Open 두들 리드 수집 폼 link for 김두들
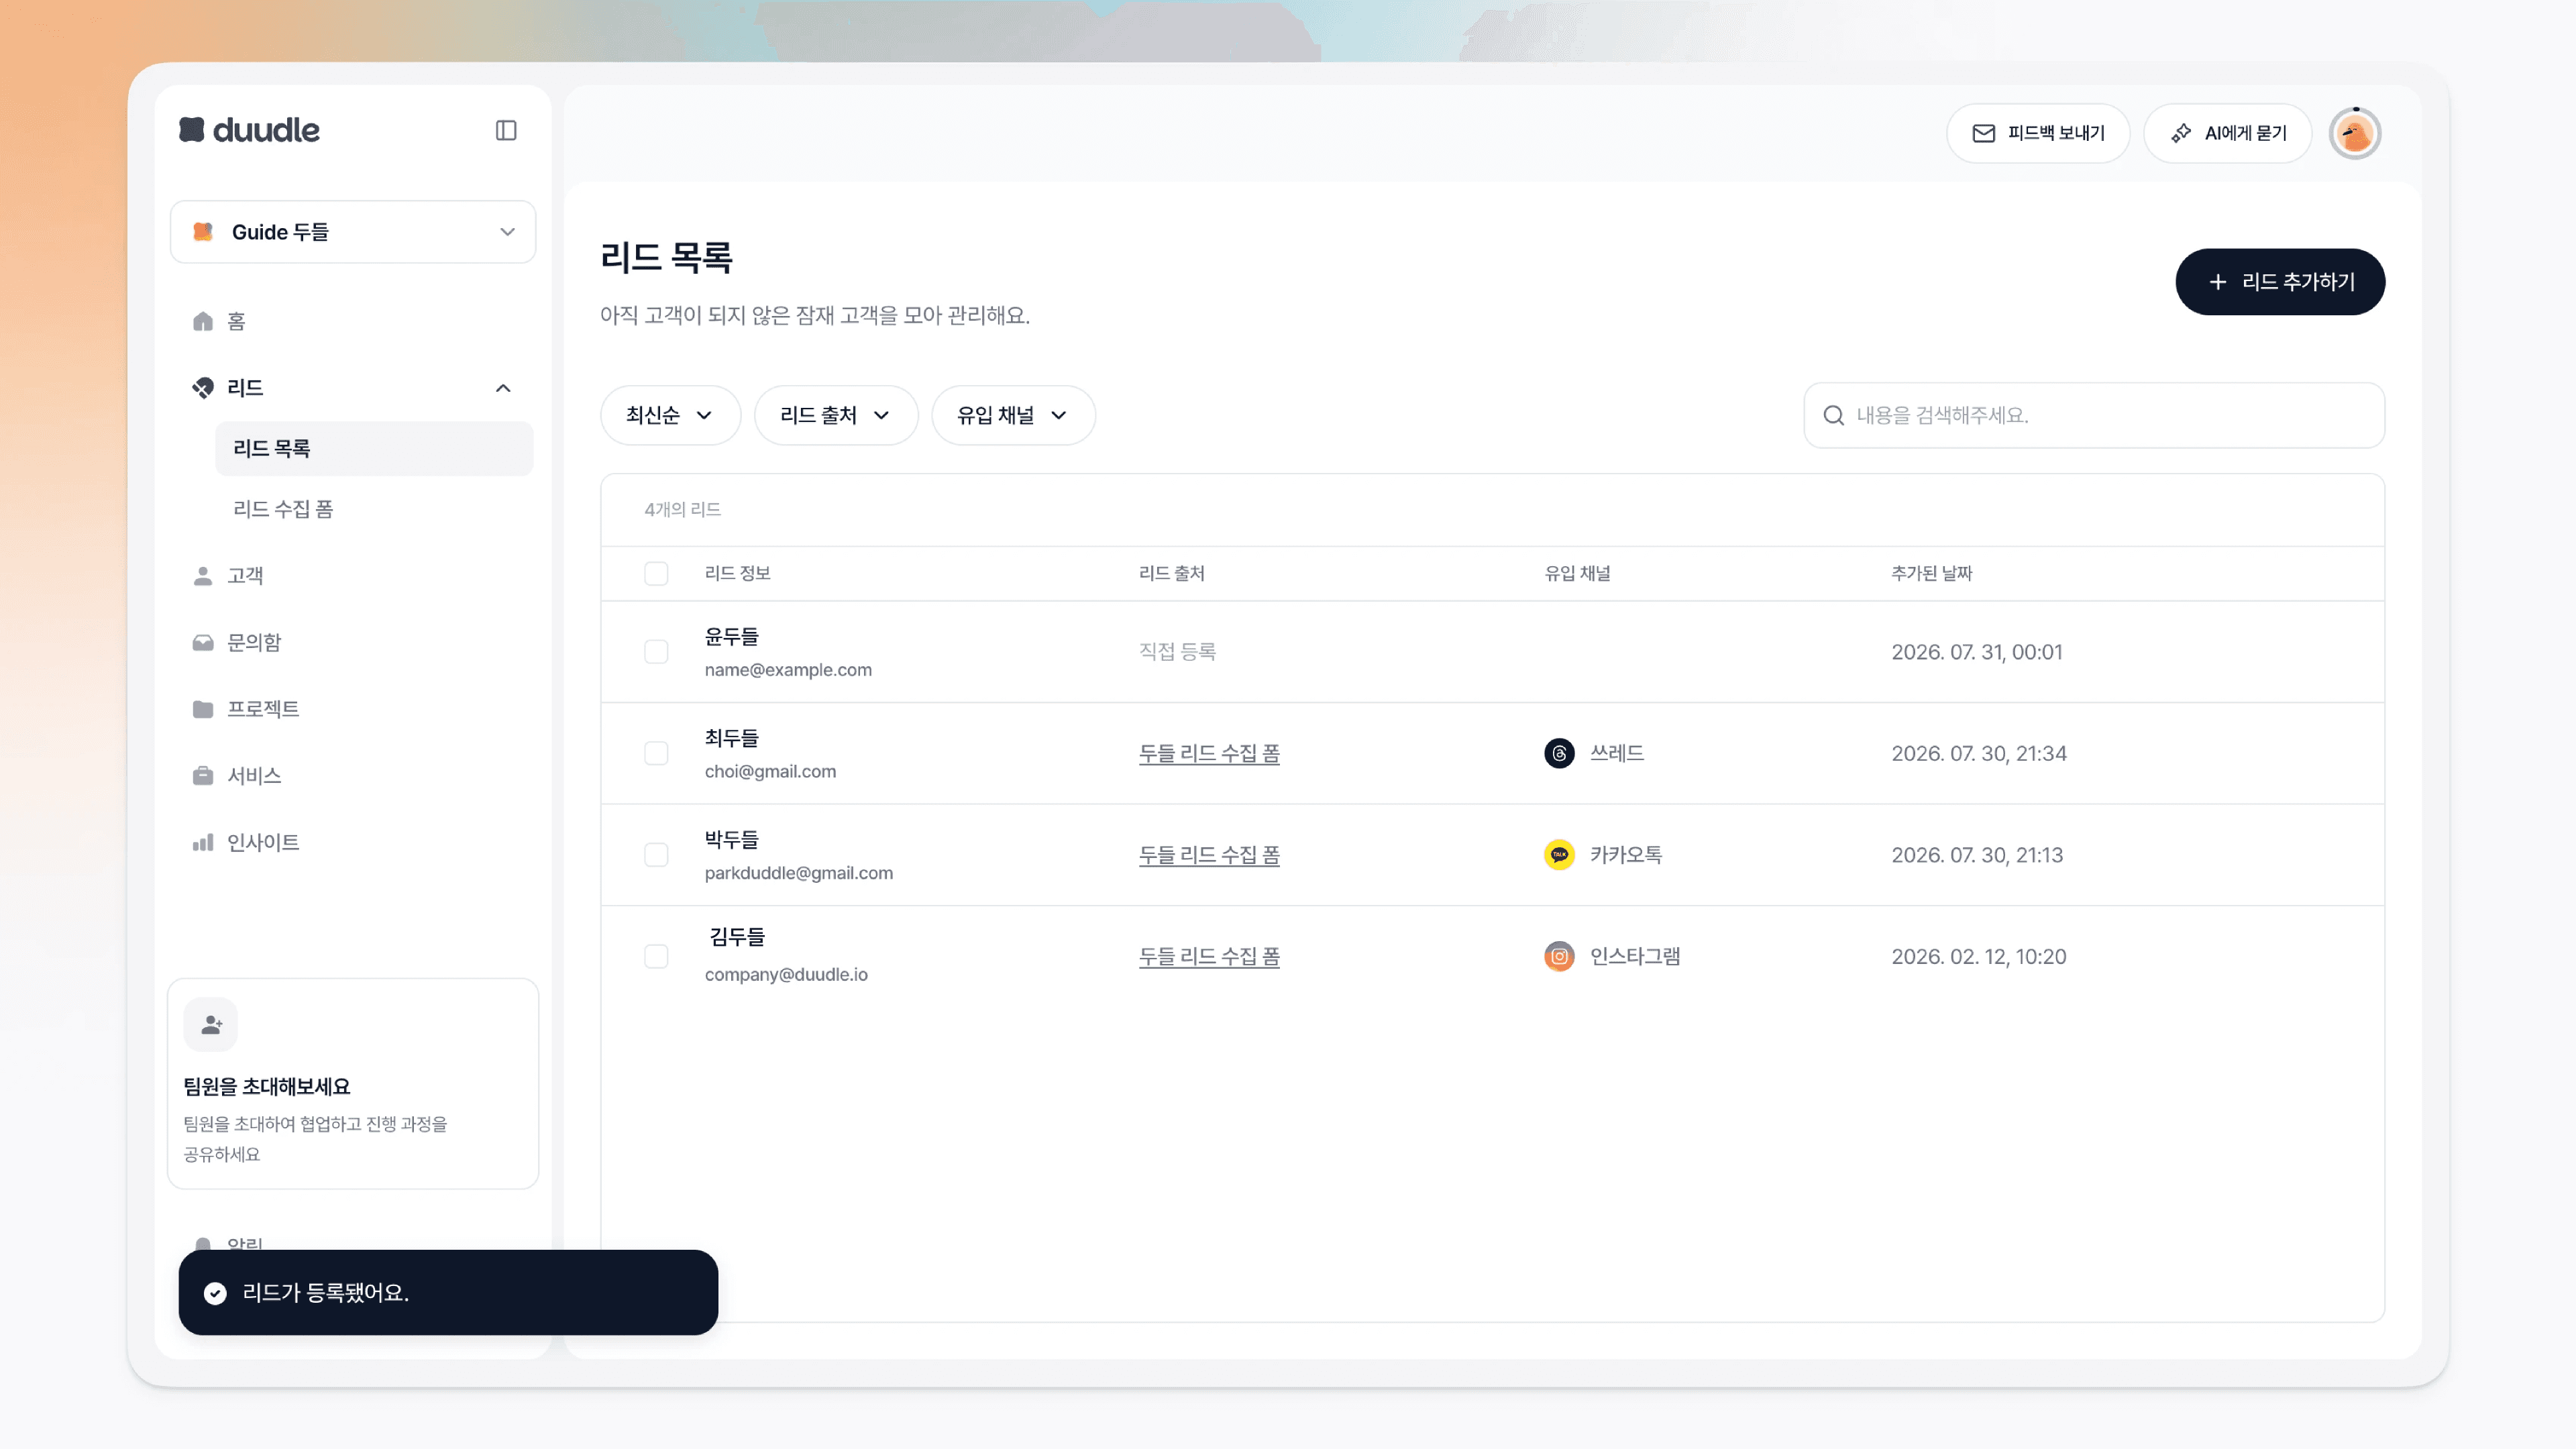The width and height of the screenshot is (2576, 1449). [x=1209, y=957]
